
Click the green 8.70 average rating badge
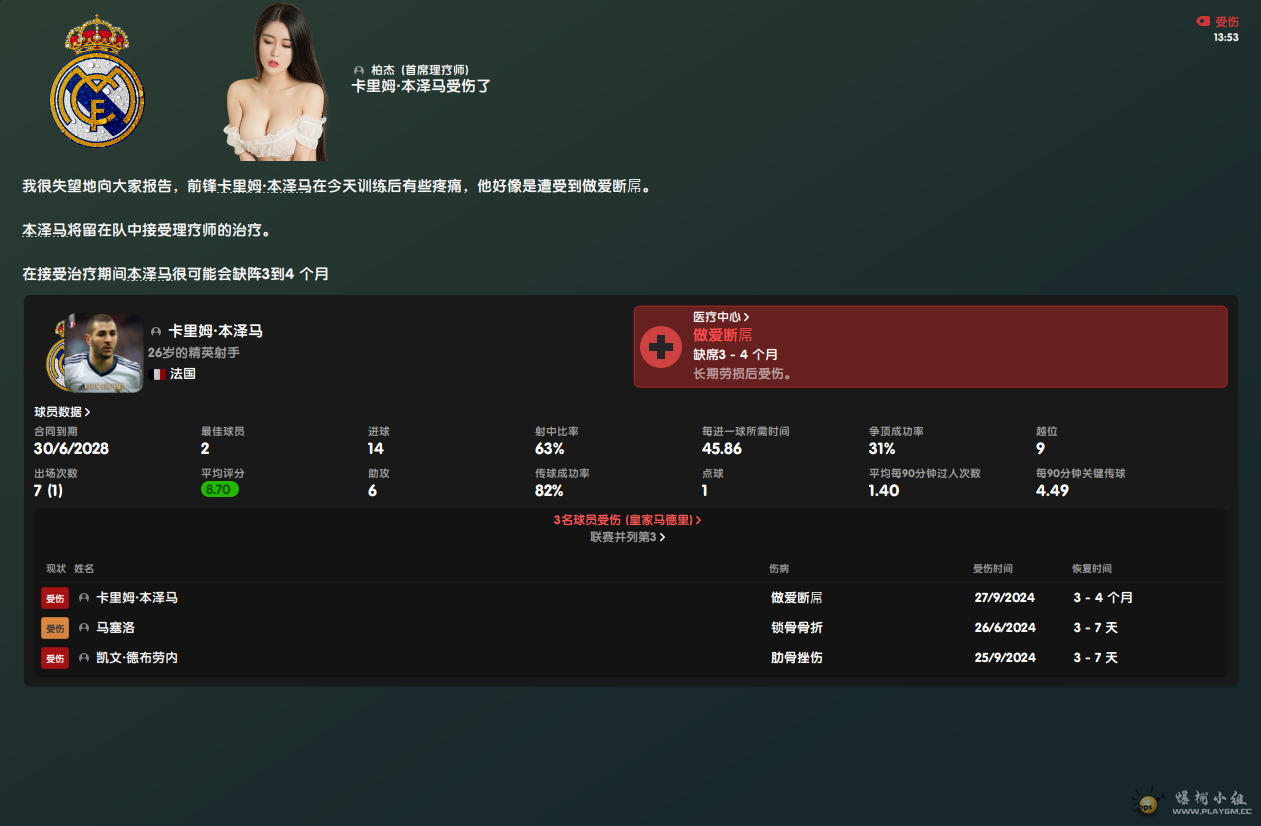pos(220,490)
